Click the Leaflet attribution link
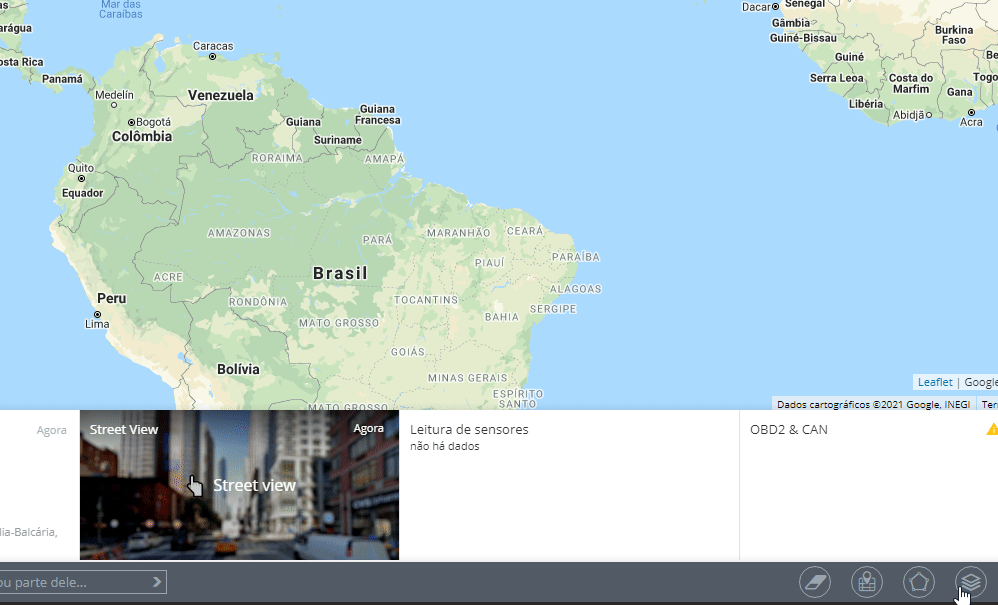 click(935, 382)
